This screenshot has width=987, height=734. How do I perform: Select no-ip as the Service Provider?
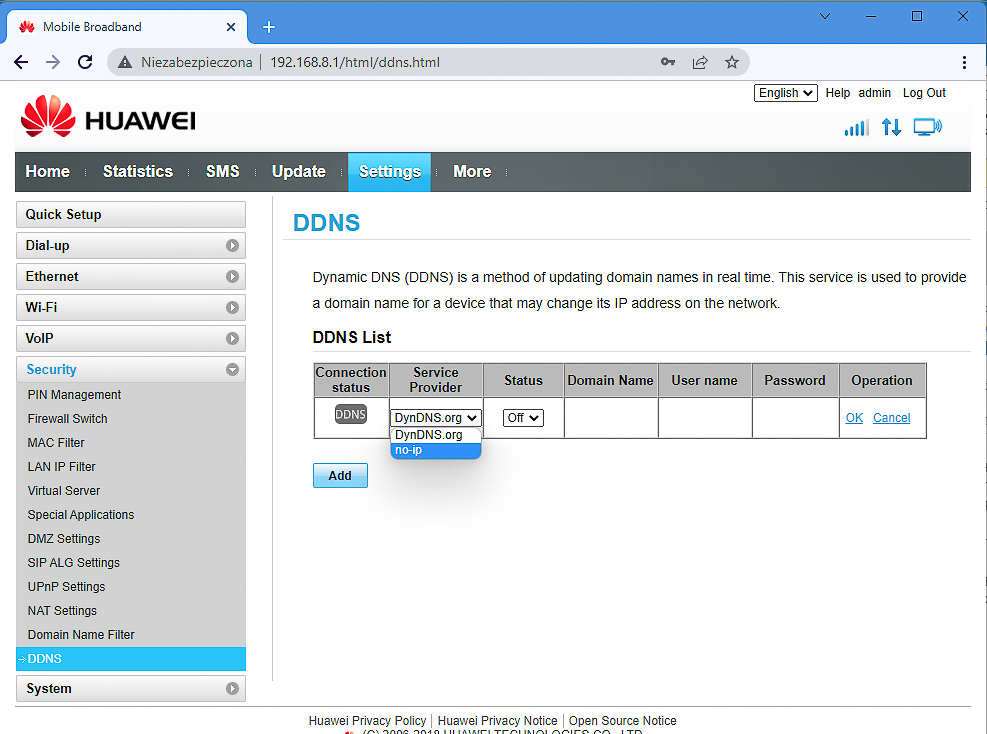tap(408, 450)
